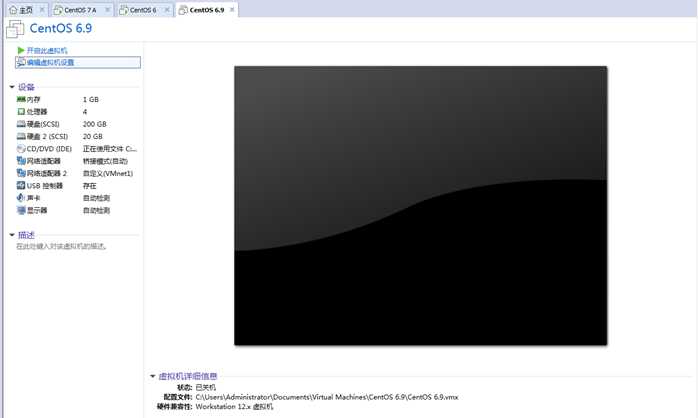Screen dimensions: 698x418
Task: Click the 处理器 processor device icon
Action: [x=21, y=112]
